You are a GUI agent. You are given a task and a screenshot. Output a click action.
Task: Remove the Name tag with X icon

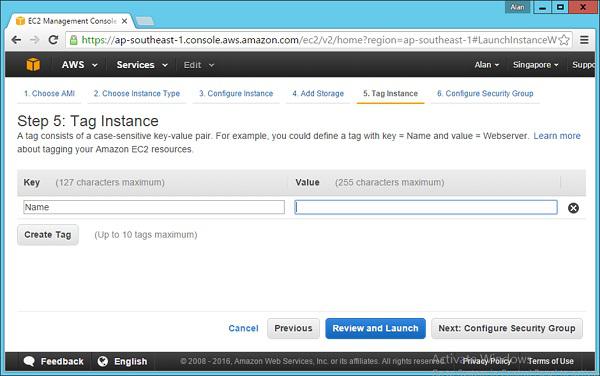coord(573,208)
